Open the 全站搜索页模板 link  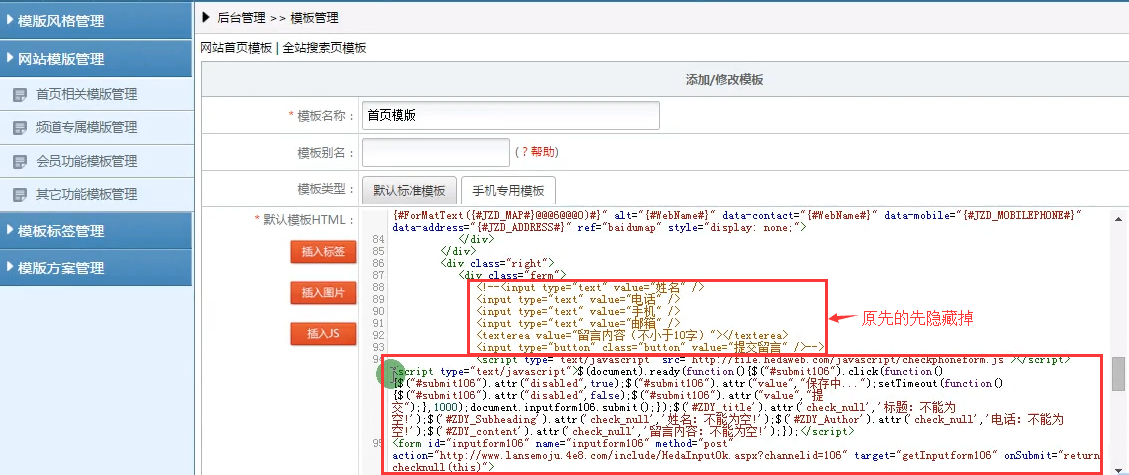click(325, 48)
